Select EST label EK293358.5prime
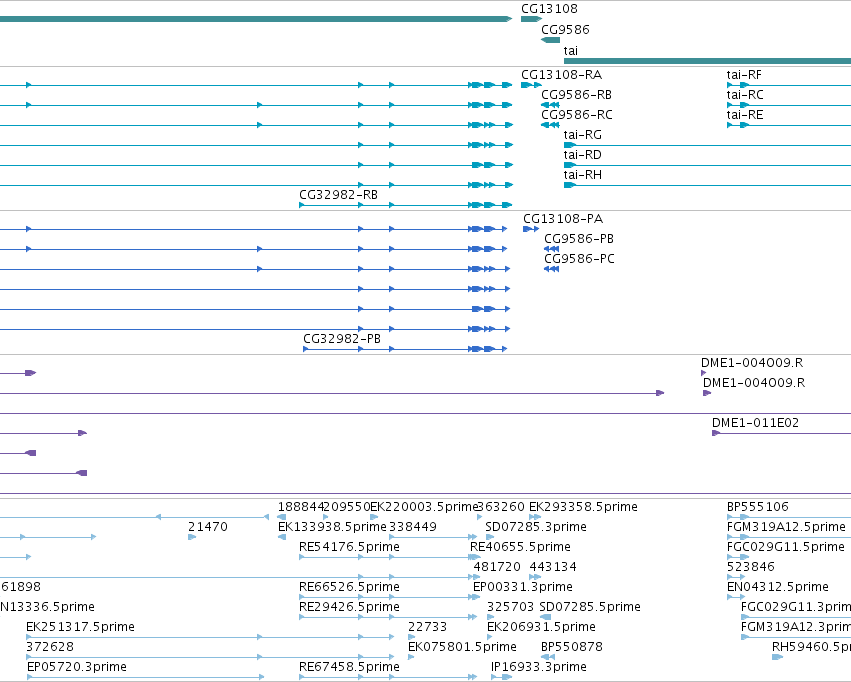The width and height of the screenshot is (851, 682). coord(583,507)
